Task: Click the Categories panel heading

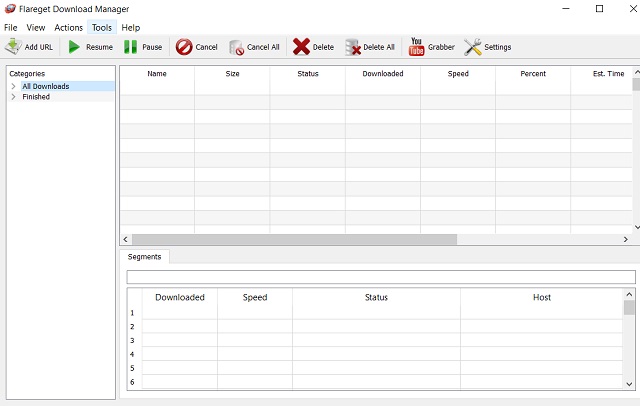Action: (x=27, y=74)
